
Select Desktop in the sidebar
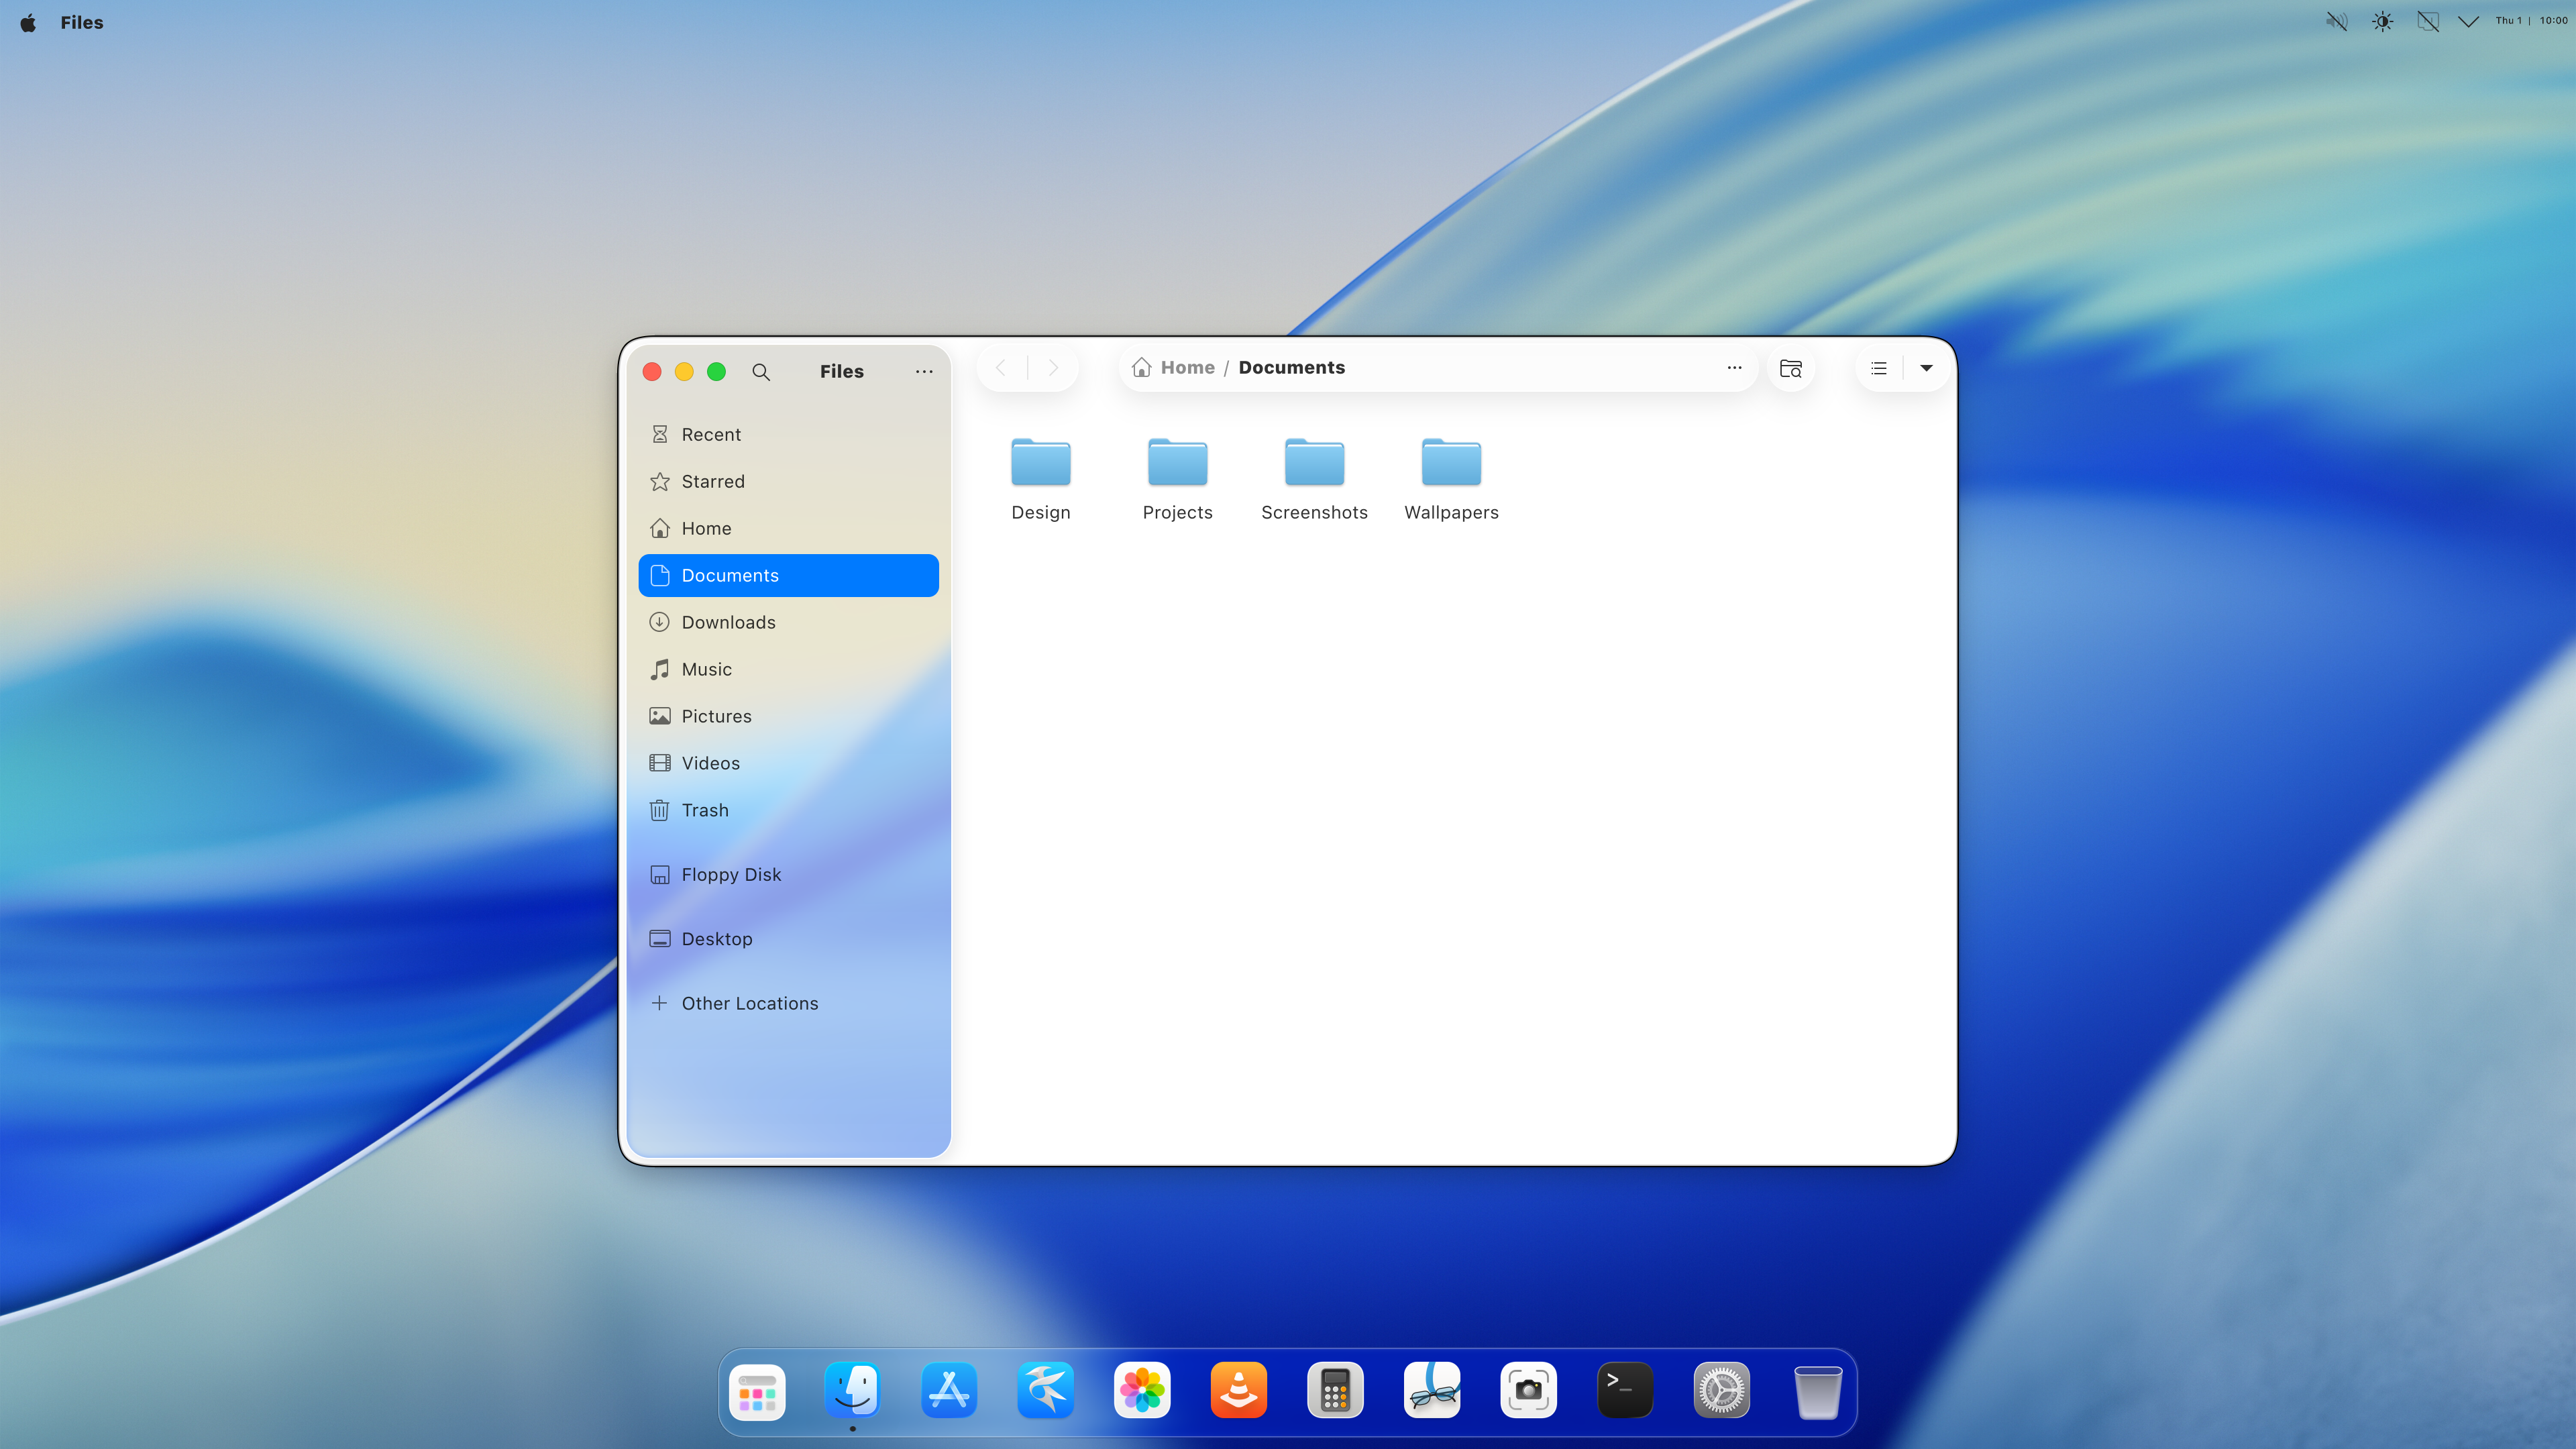point(788,939)
